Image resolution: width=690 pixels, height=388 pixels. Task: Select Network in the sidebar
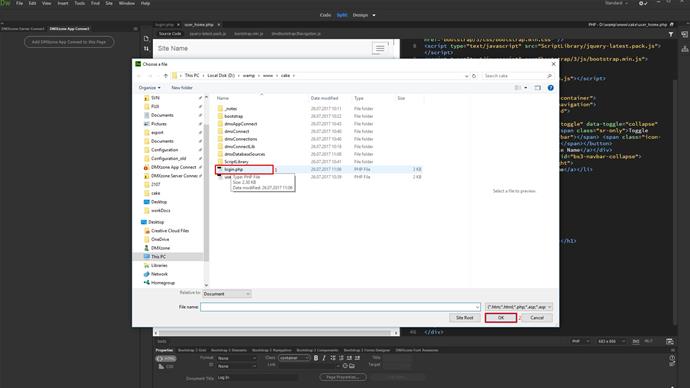159,274
